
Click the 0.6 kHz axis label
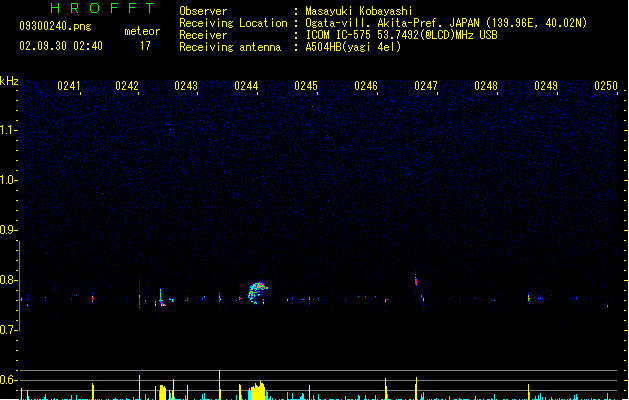[x=8, y=380]
